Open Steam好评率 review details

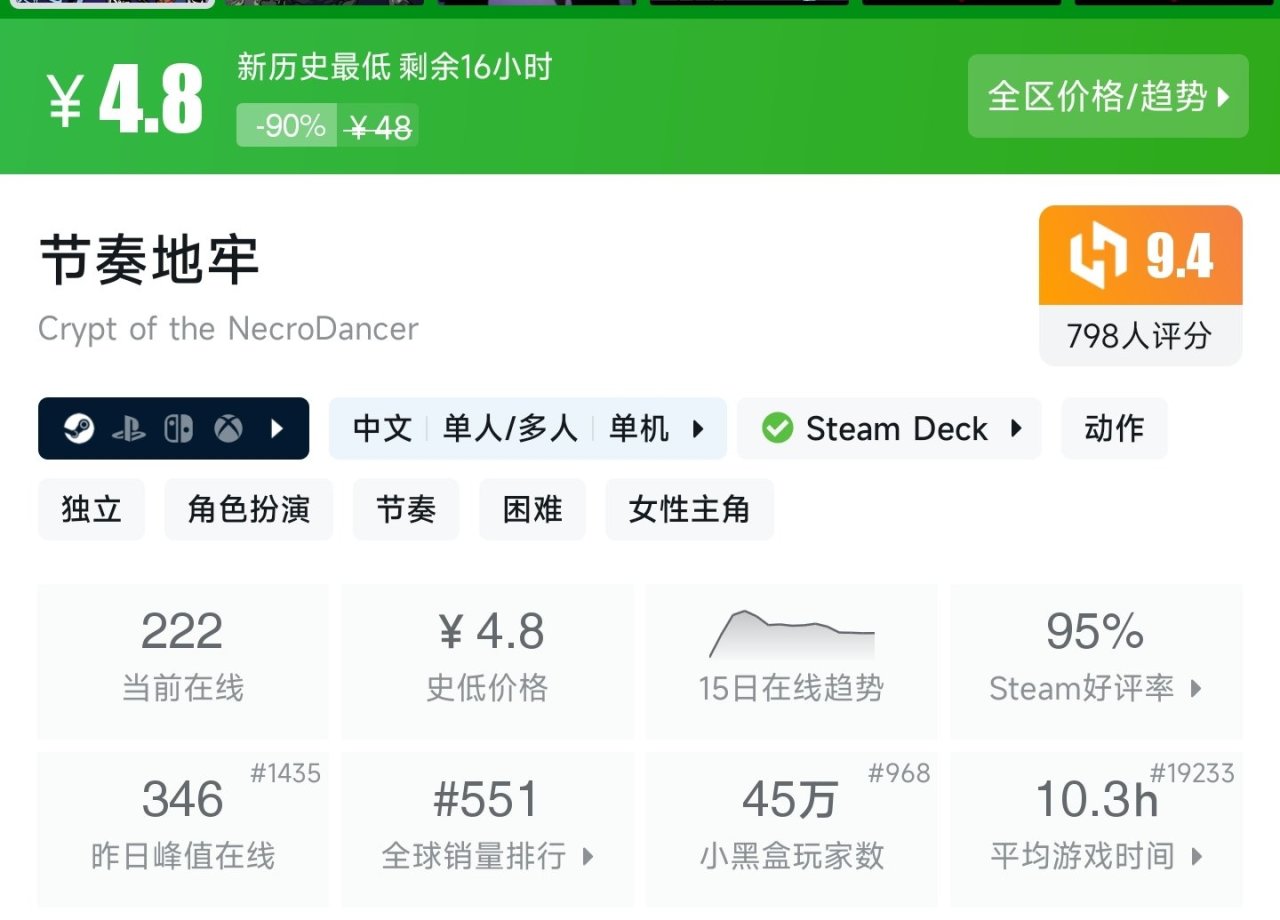[x=1096, y=661]
